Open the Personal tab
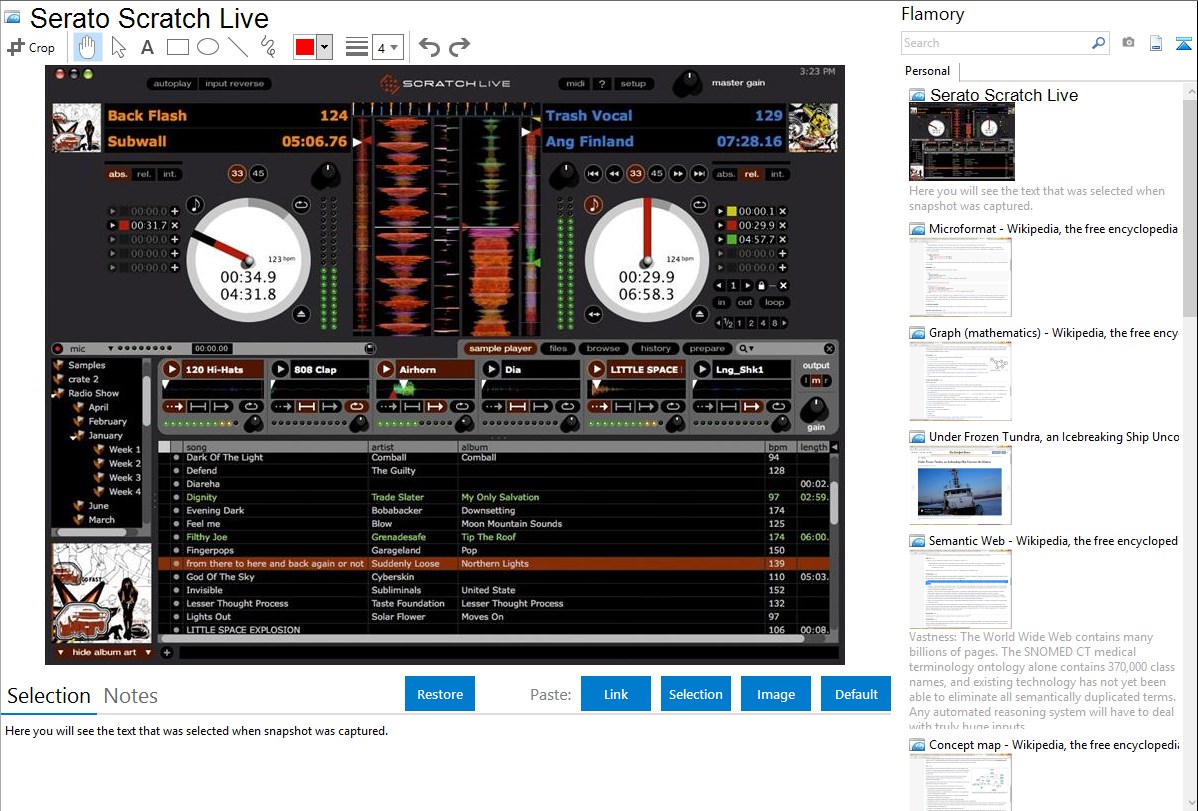 point(928,71)
